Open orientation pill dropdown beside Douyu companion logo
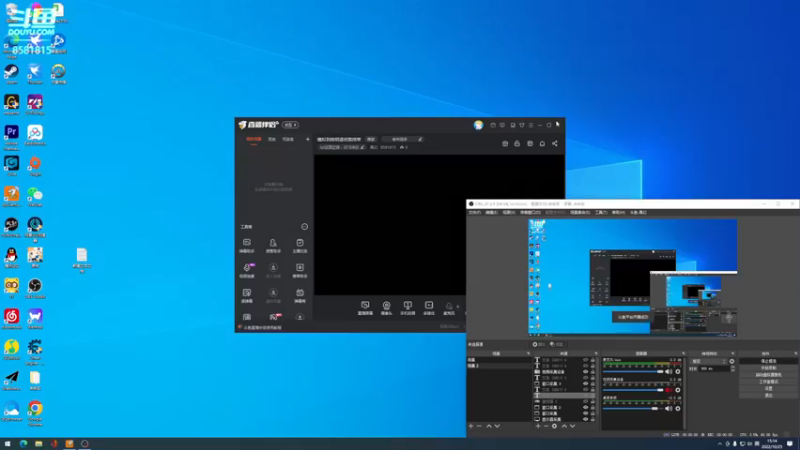This screenshot has width=800, height=450. (290, 125)
